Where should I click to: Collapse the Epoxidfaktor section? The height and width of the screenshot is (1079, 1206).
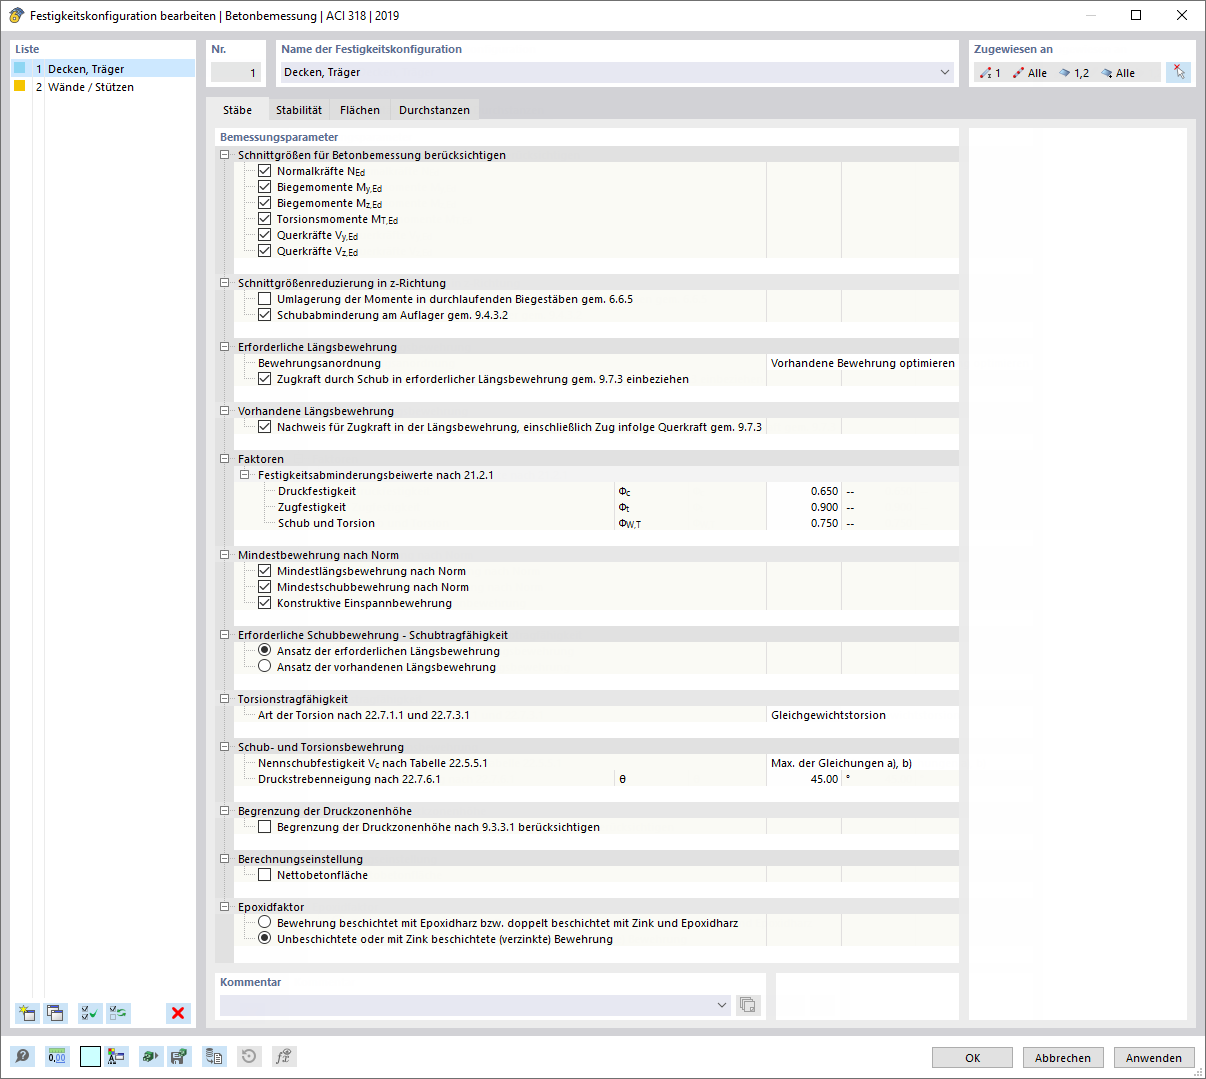pyautogui.click(x=225, y=907)
